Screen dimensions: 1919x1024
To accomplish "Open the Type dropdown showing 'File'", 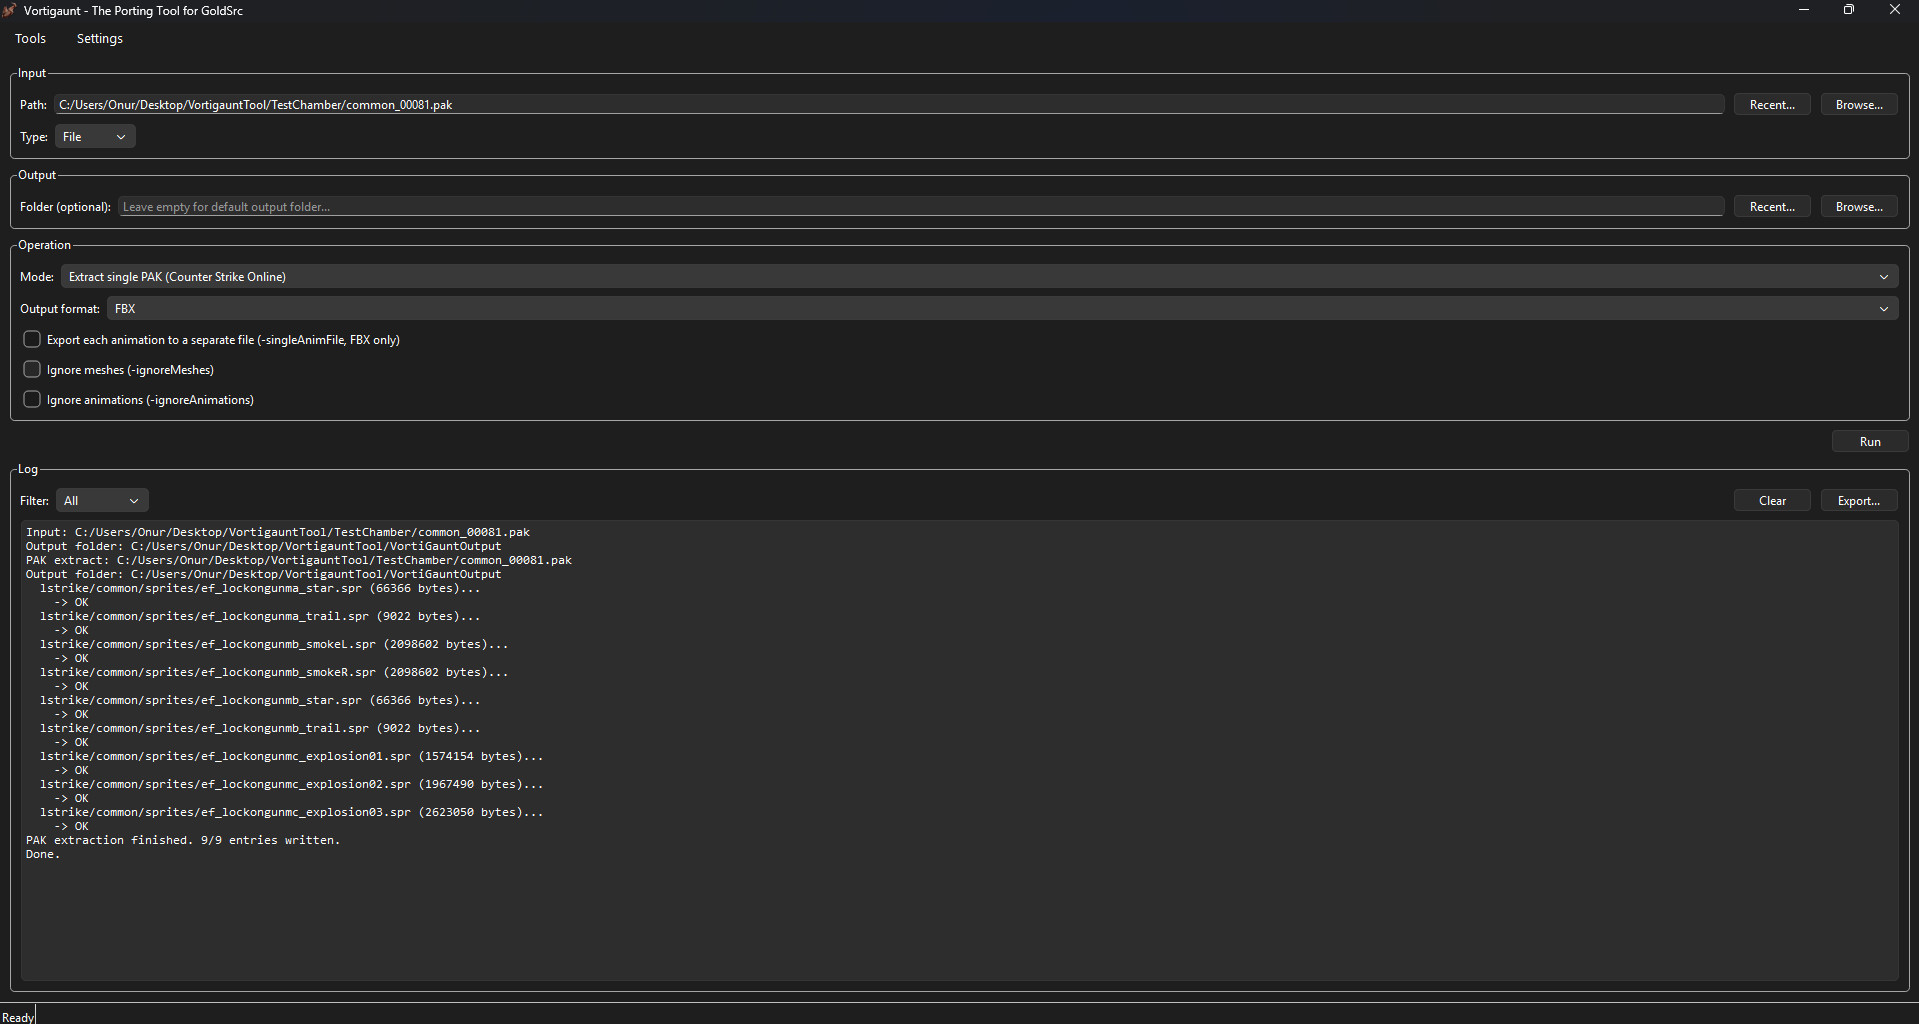I will (95, 136).
